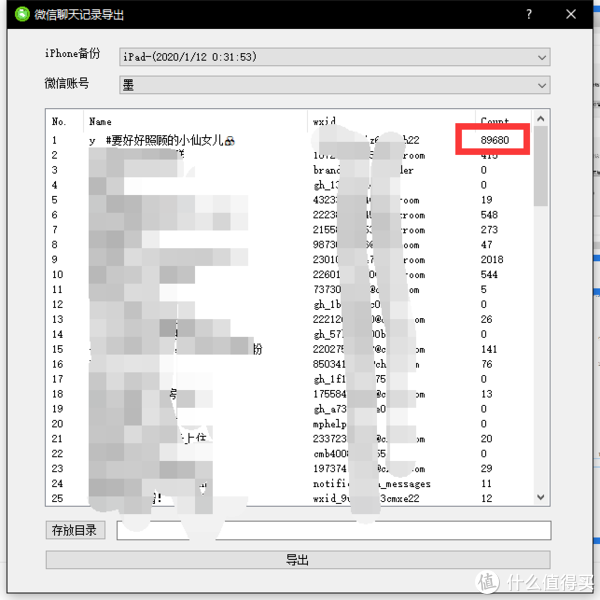Click count value 2018 in row 9
Viewport: 600px width, 600px height.
pos(492,259)
